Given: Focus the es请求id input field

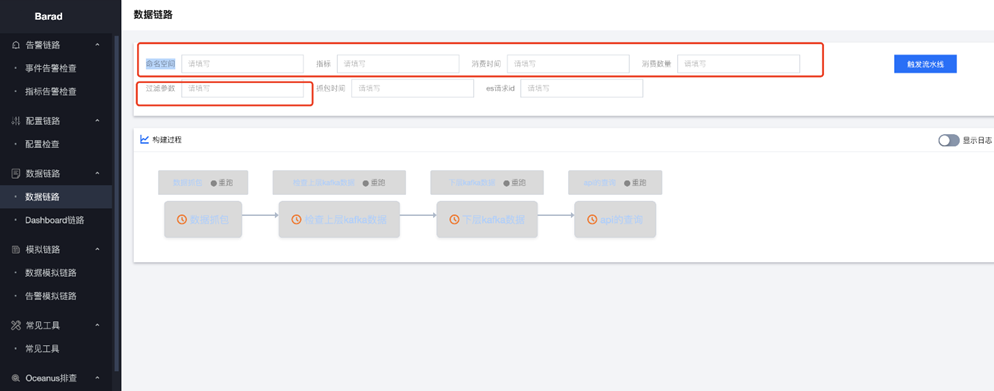Looking at the screenshot, I should (x=581, y=89).
